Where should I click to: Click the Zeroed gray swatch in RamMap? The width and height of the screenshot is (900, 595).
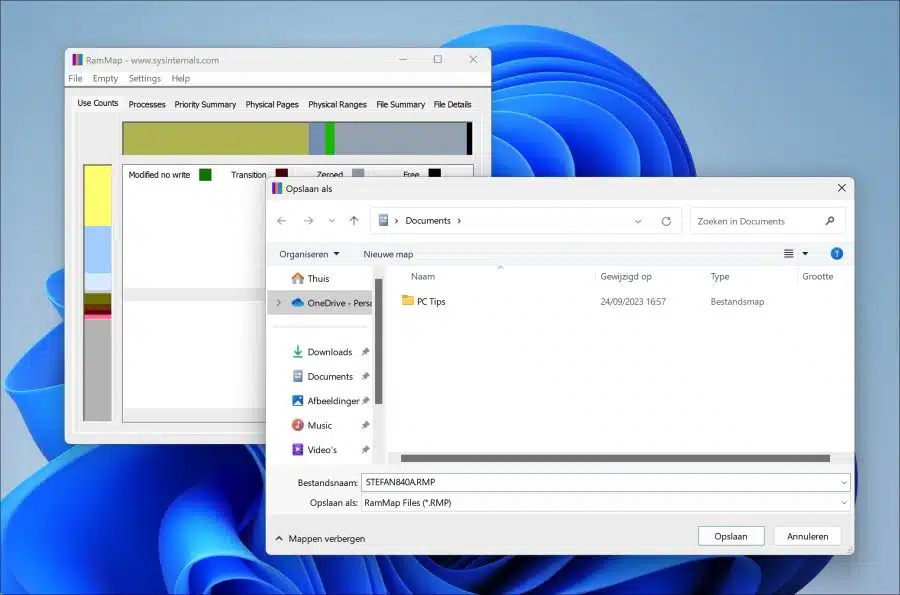click(358, 173)
